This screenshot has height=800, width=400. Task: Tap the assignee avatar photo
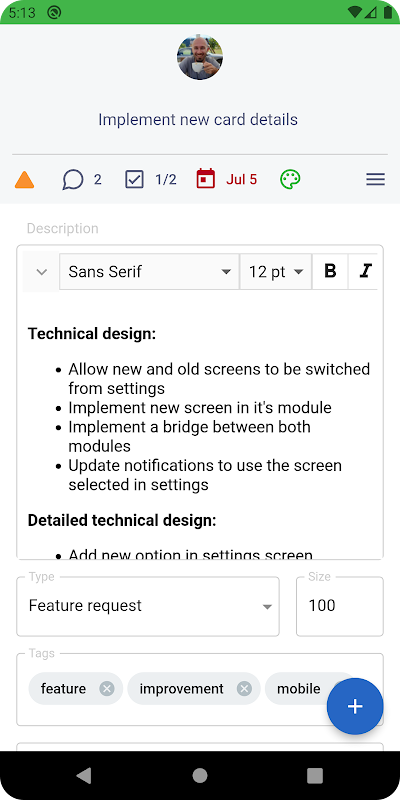point(200,57)
